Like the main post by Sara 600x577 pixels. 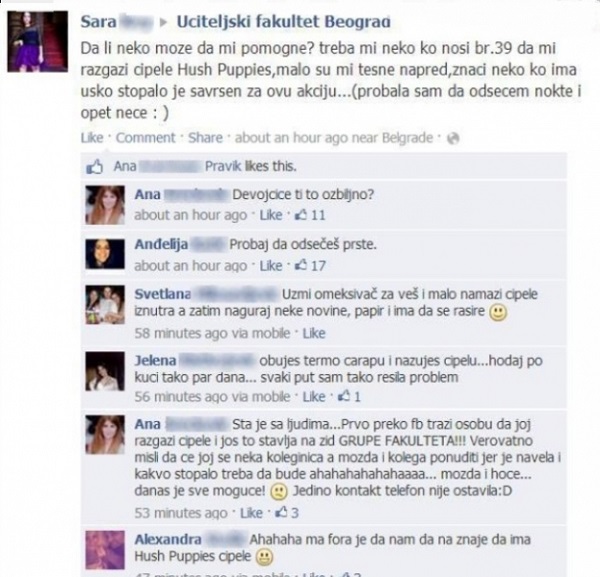click(x=92, y=138)
